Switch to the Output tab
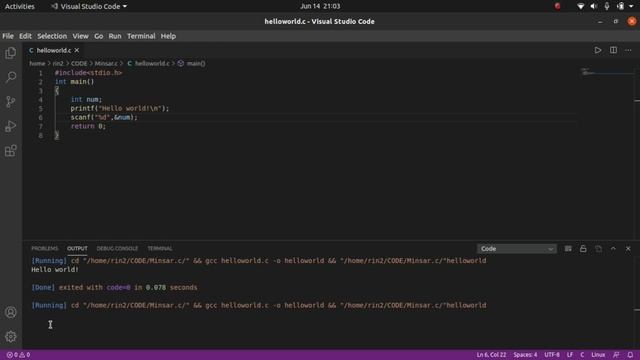The width and height of the screenshot is (640, 360). (x=77, y=249)
